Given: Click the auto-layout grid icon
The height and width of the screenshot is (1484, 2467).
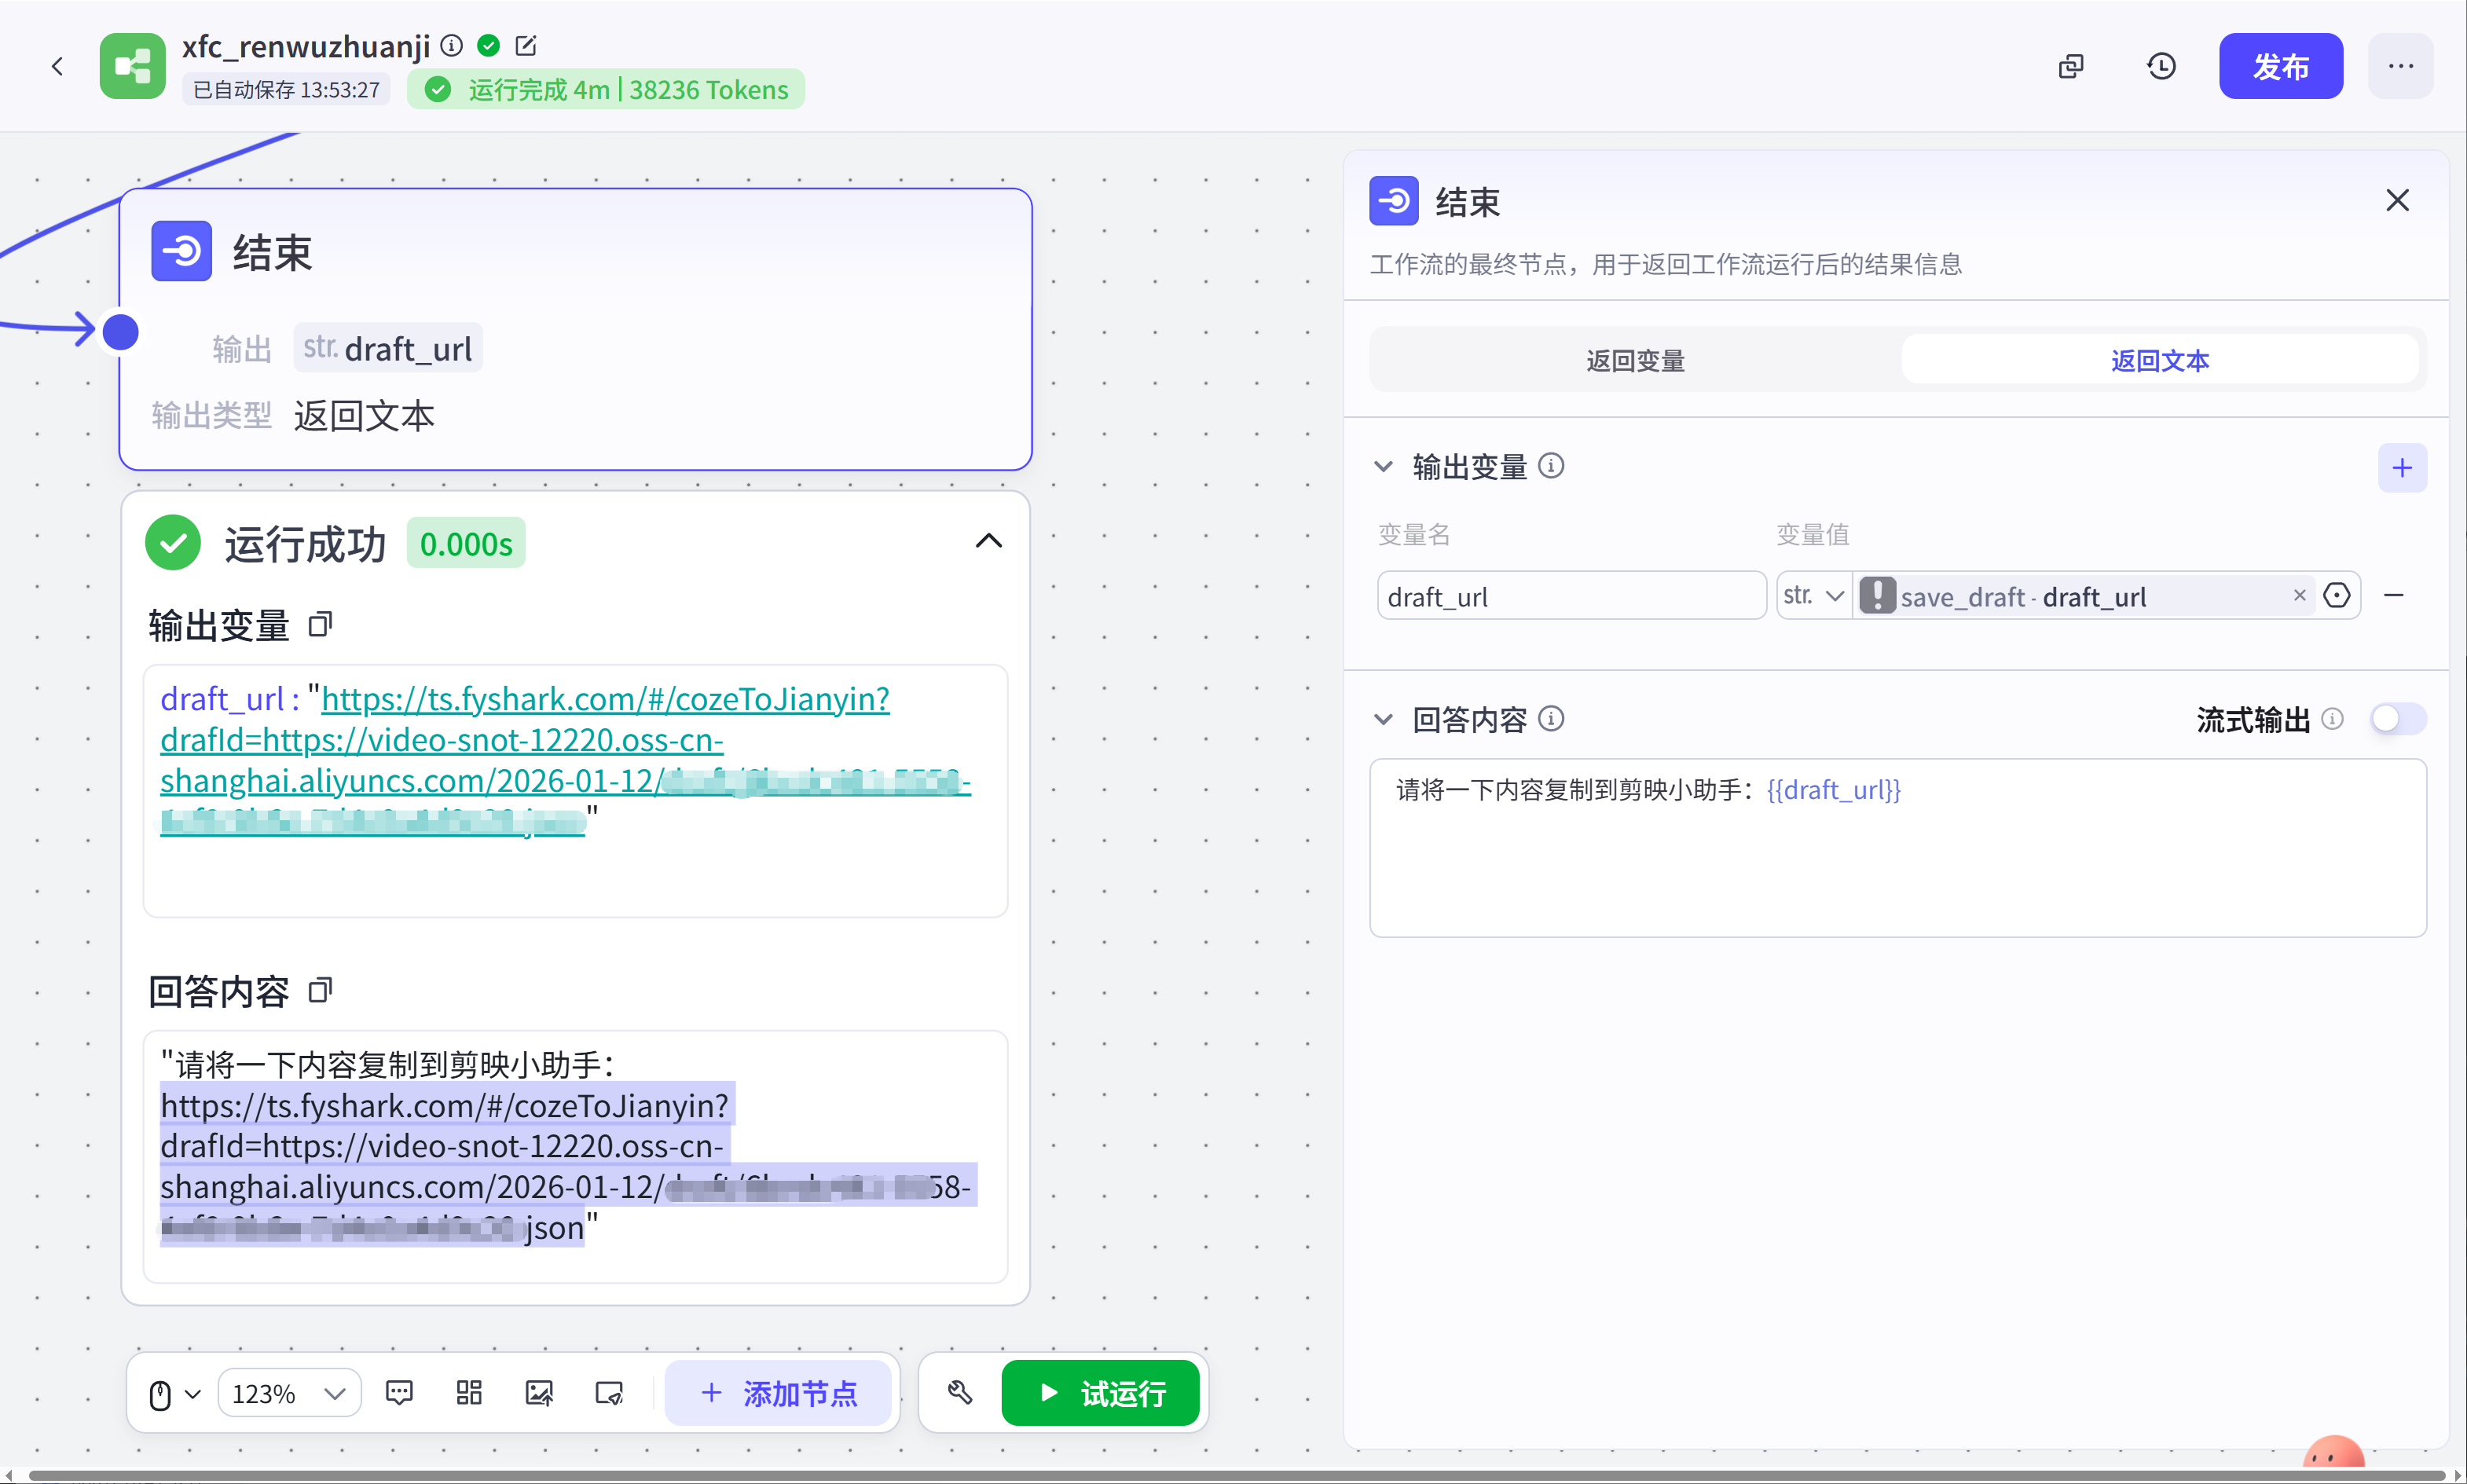Looking at the screenshot, I should (469, 1393).
